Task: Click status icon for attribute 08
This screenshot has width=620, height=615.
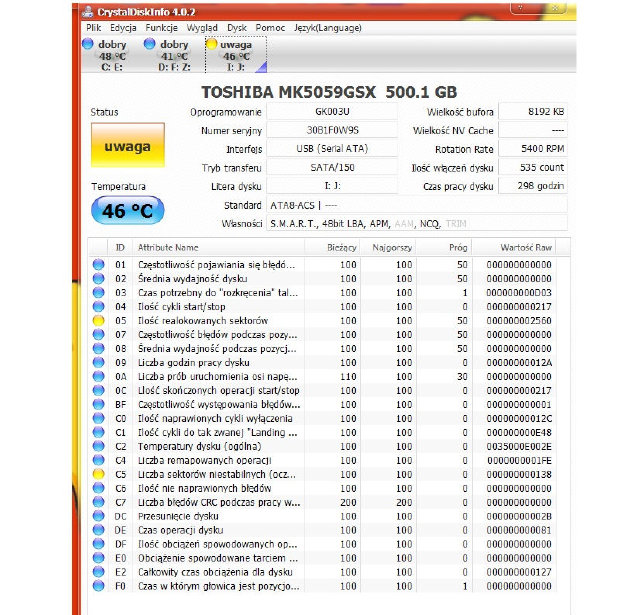Action: (x=98, y=348)
